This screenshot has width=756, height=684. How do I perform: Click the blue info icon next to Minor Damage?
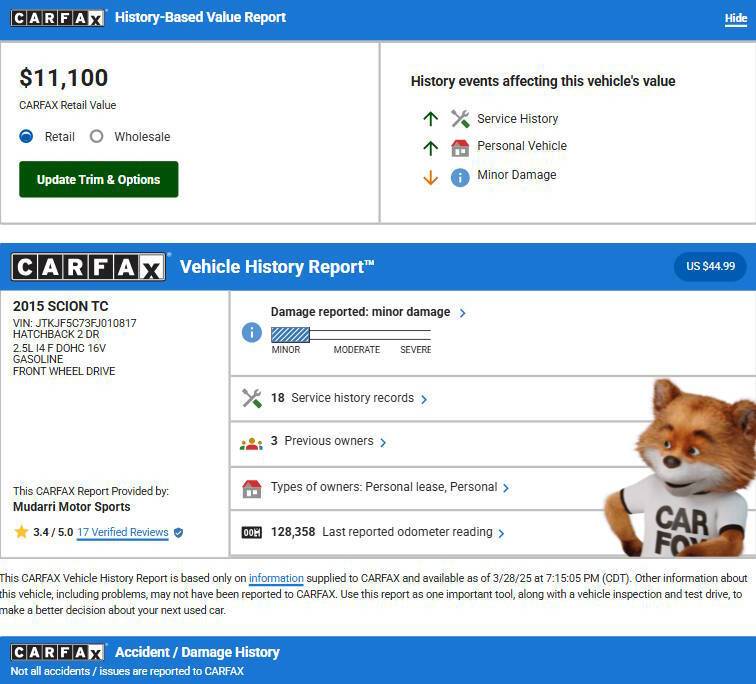point(460,177)
